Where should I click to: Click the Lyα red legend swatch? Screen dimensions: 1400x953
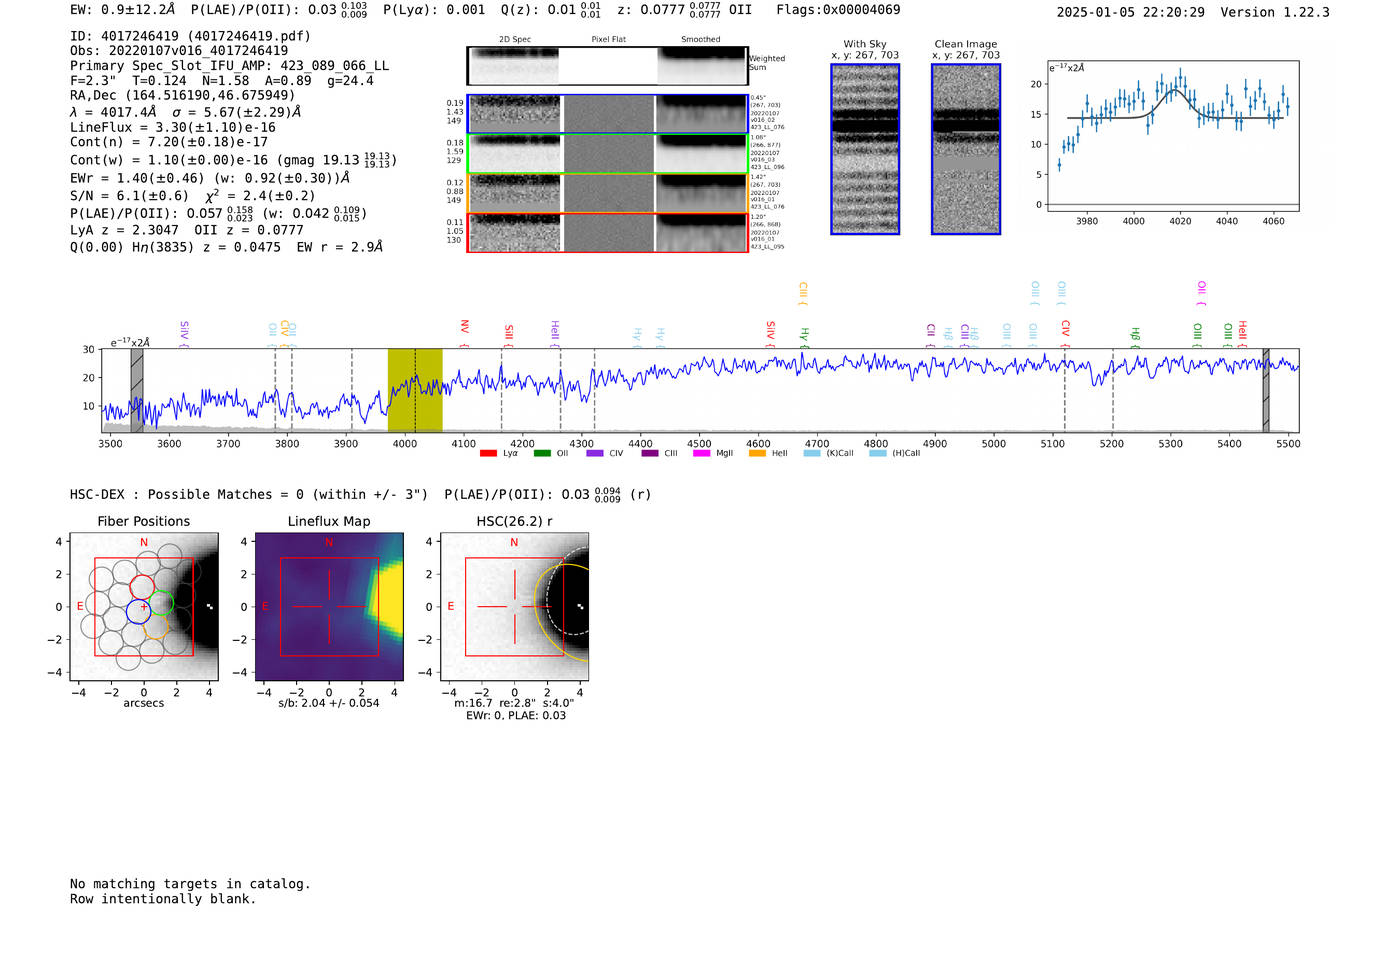coord(488,453)
